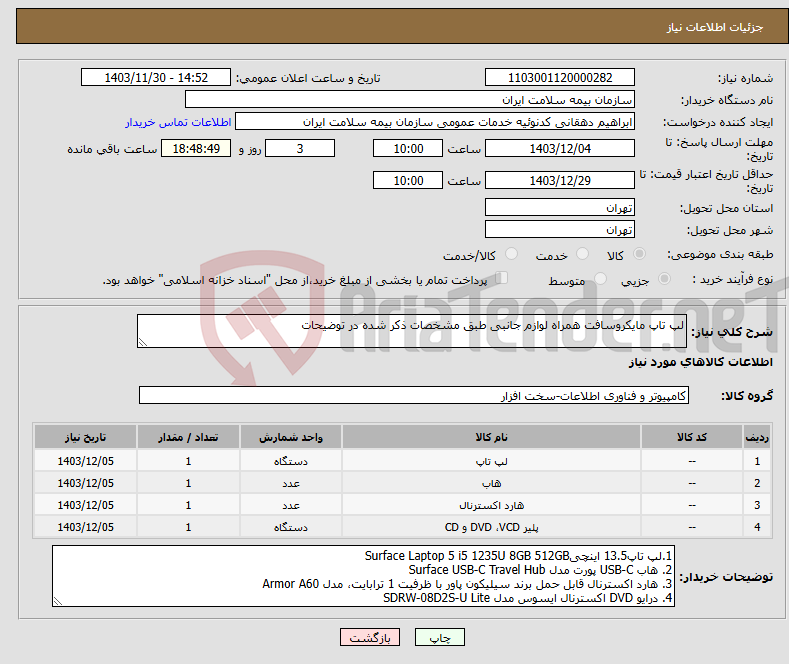Click the Armor A60 external hard line
The height and width of the screenshot is (664, 789).
[x=467, y=584]
